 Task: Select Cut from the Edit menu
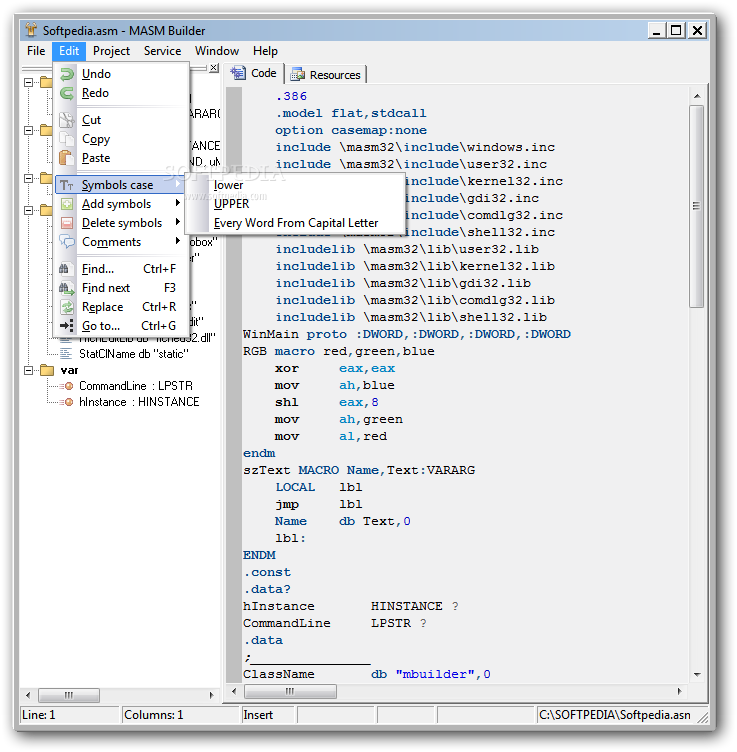click(x=120, y=120)
